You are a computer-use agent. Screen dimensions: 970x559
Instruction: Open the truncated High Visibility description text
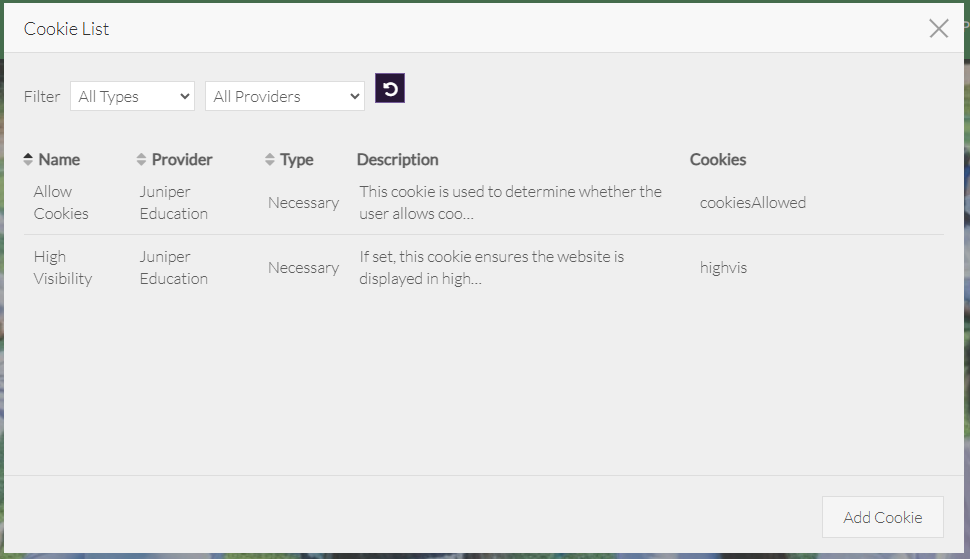click(491, 267)
